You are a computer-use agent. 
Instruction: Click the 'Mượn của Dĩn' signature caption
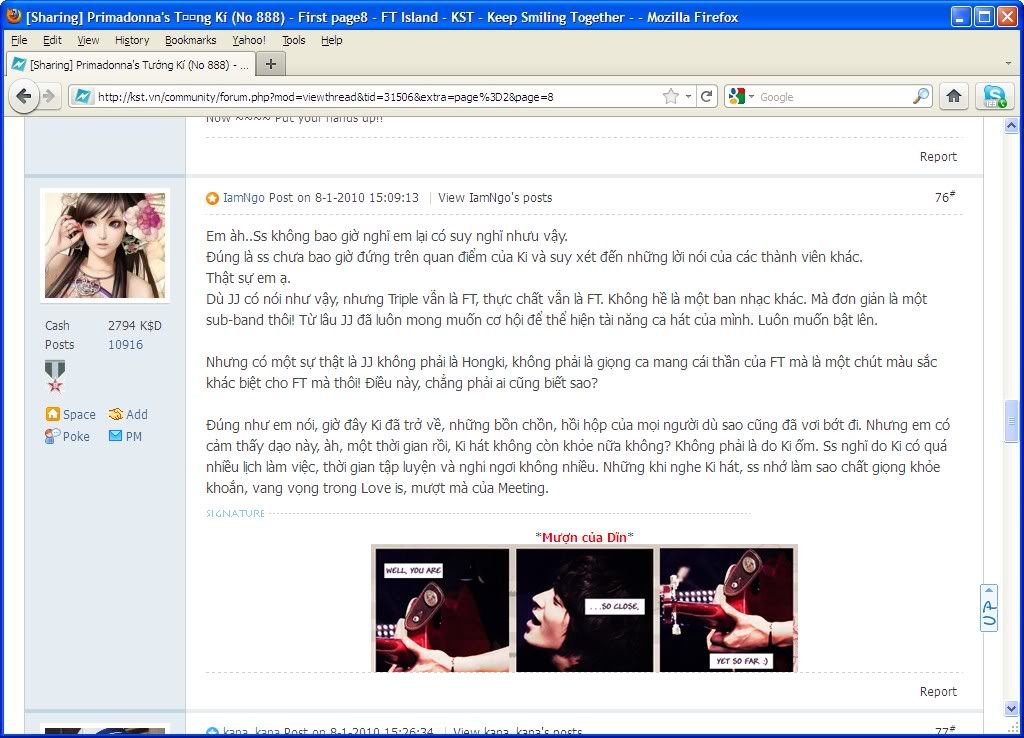coord(584,537)
